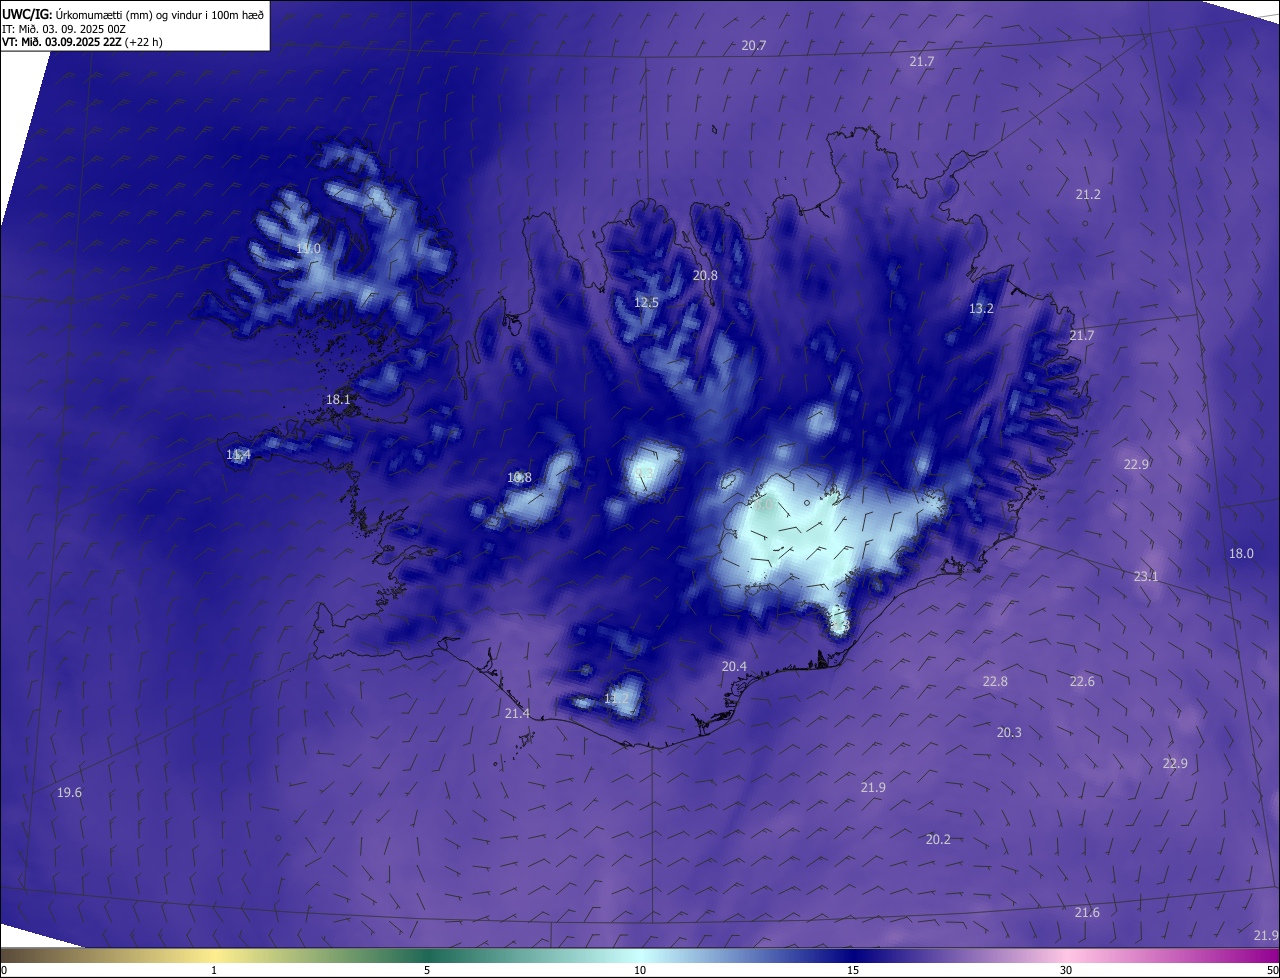Click the 20.4 value label

(x=734, y=666)
